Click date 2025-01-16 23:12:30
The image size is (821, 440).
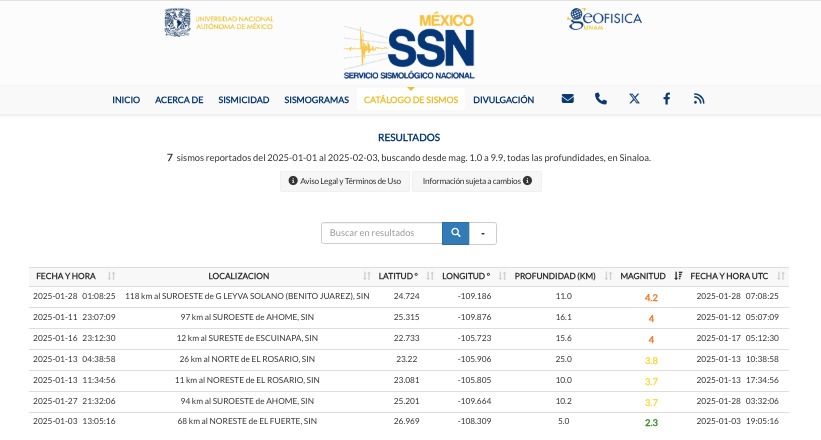74,338
